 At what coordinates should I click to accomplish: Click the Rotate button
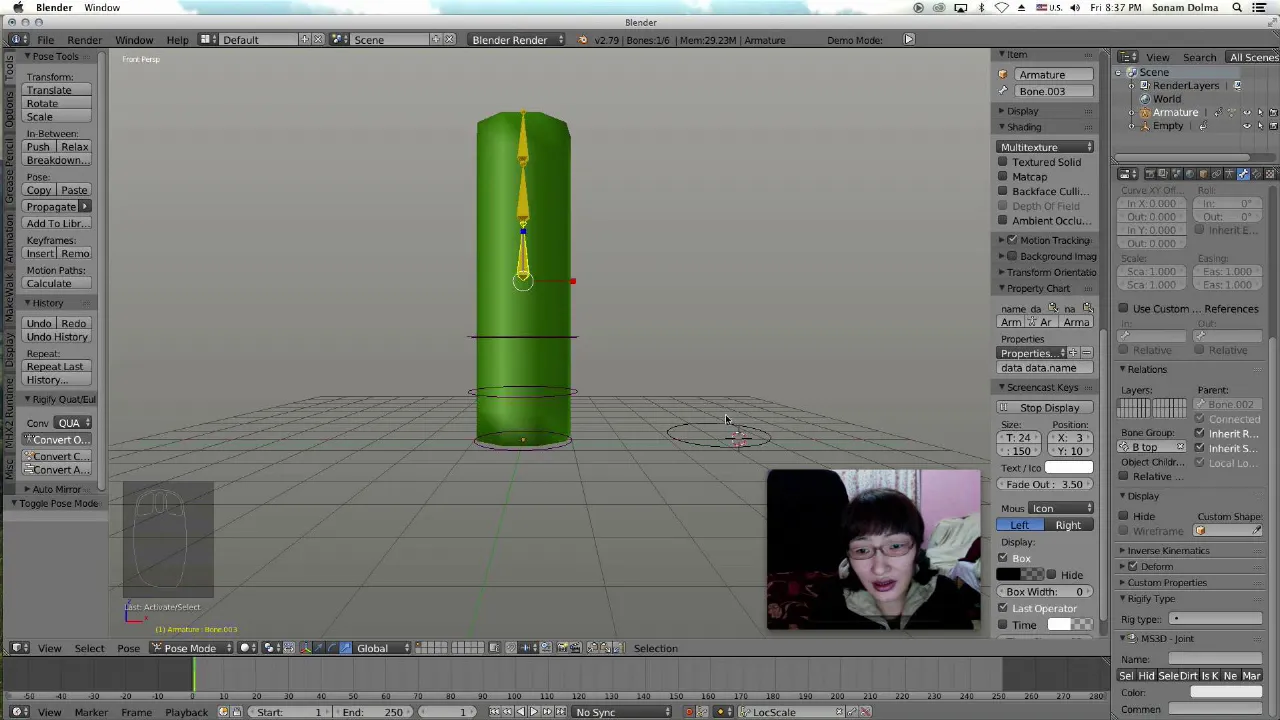57,103
